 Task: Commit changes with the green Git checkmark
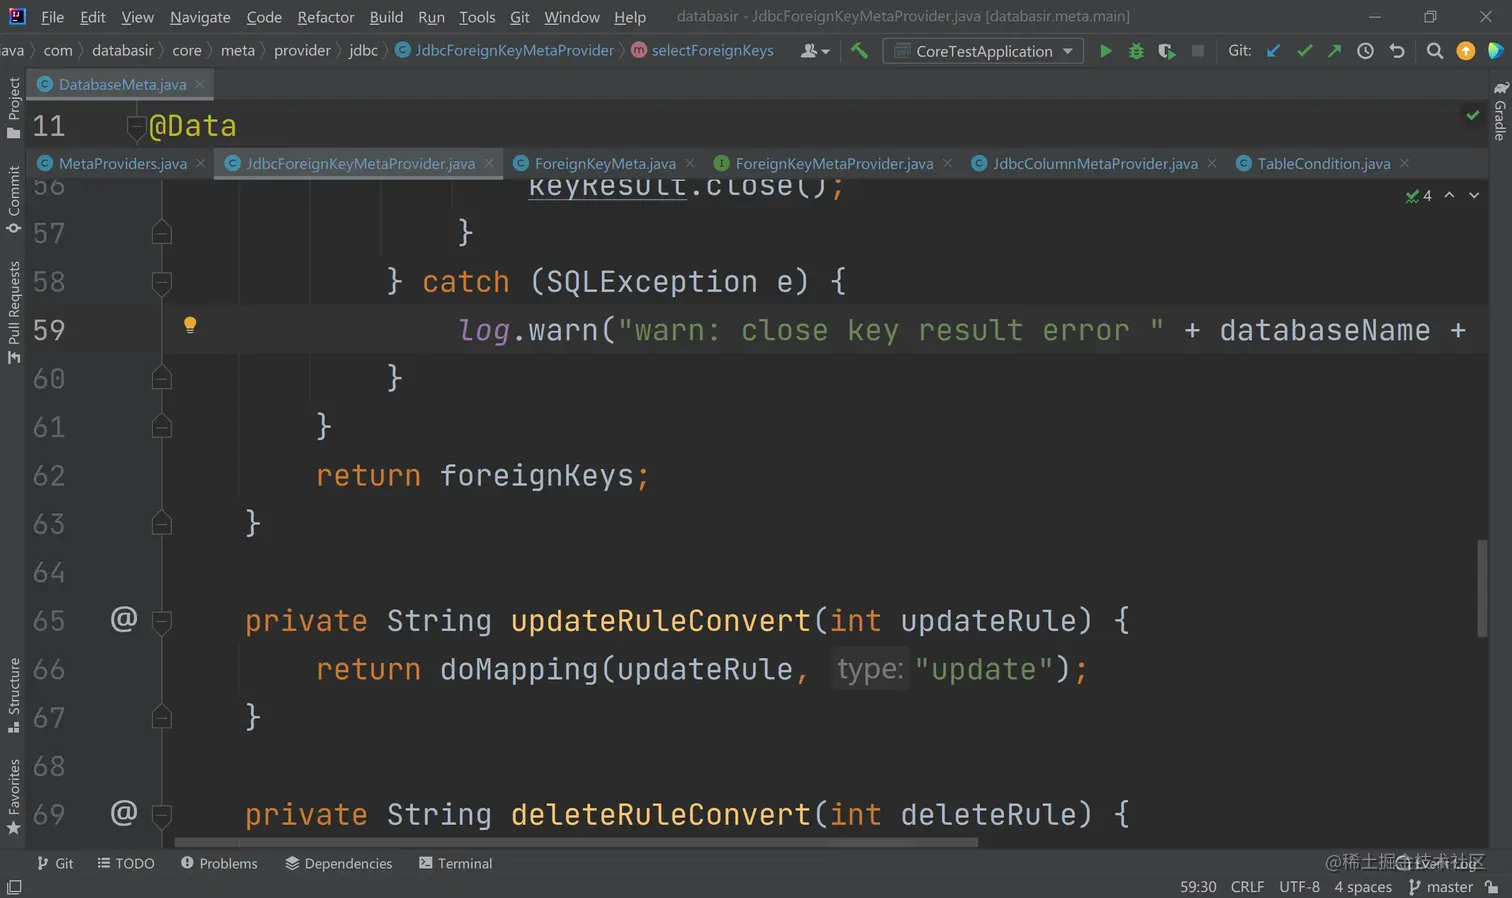pyautogui.click(x=1304, y=51)
